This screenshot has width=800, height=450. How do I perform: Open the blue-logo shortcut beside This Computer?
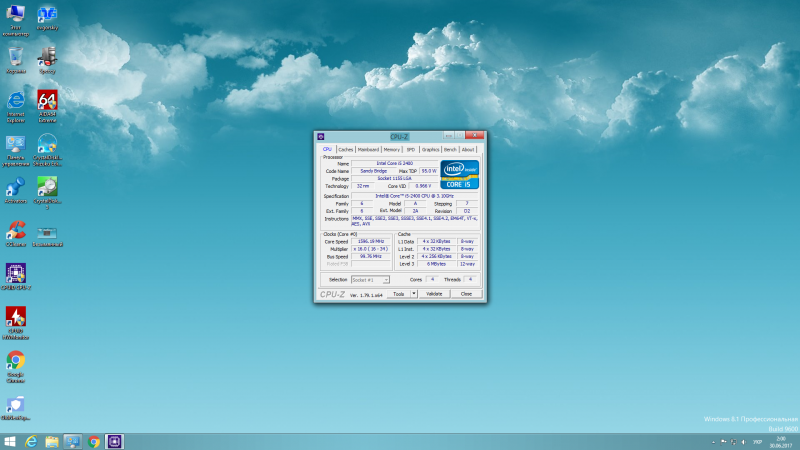[x=47, y=18]
